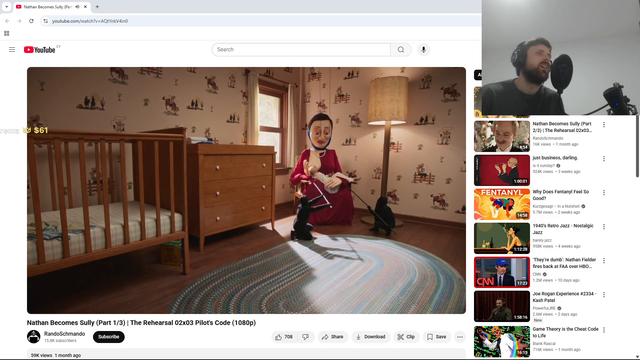
Task: Open CNN Nathan Fielder video thumbnail
Action: tap(502, 272)
